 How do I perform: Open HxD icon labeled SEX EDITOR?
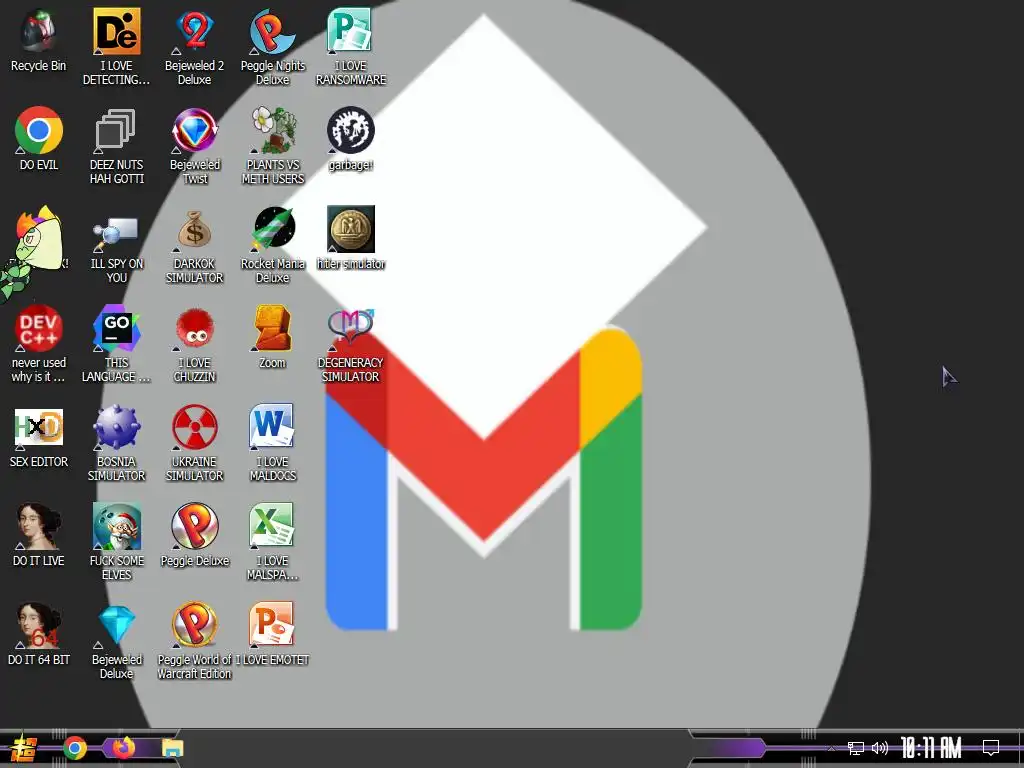pos(39,428)
